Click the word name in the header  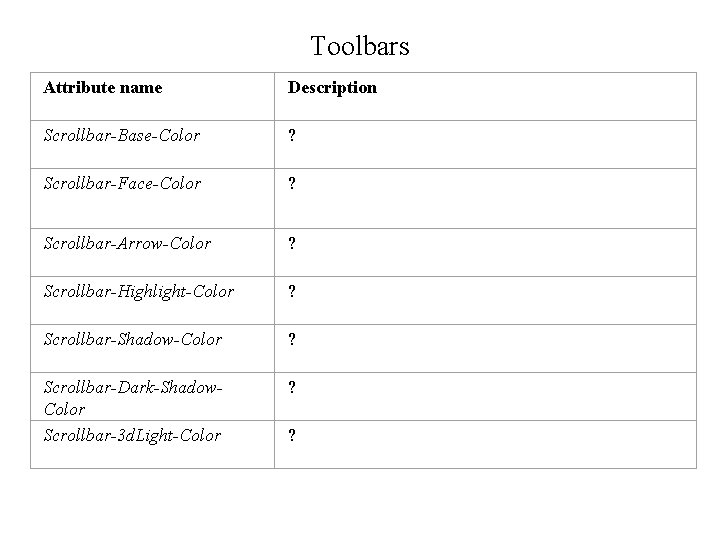pos(141,88)
